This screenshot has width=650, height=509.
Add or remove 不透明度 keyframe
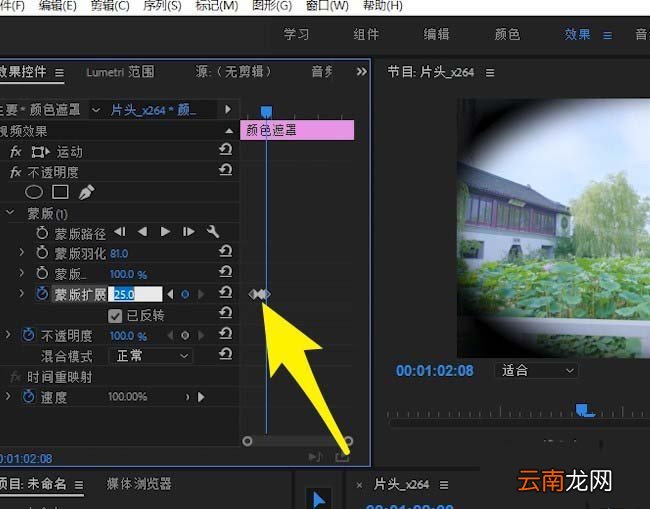[x=185, y=335]
